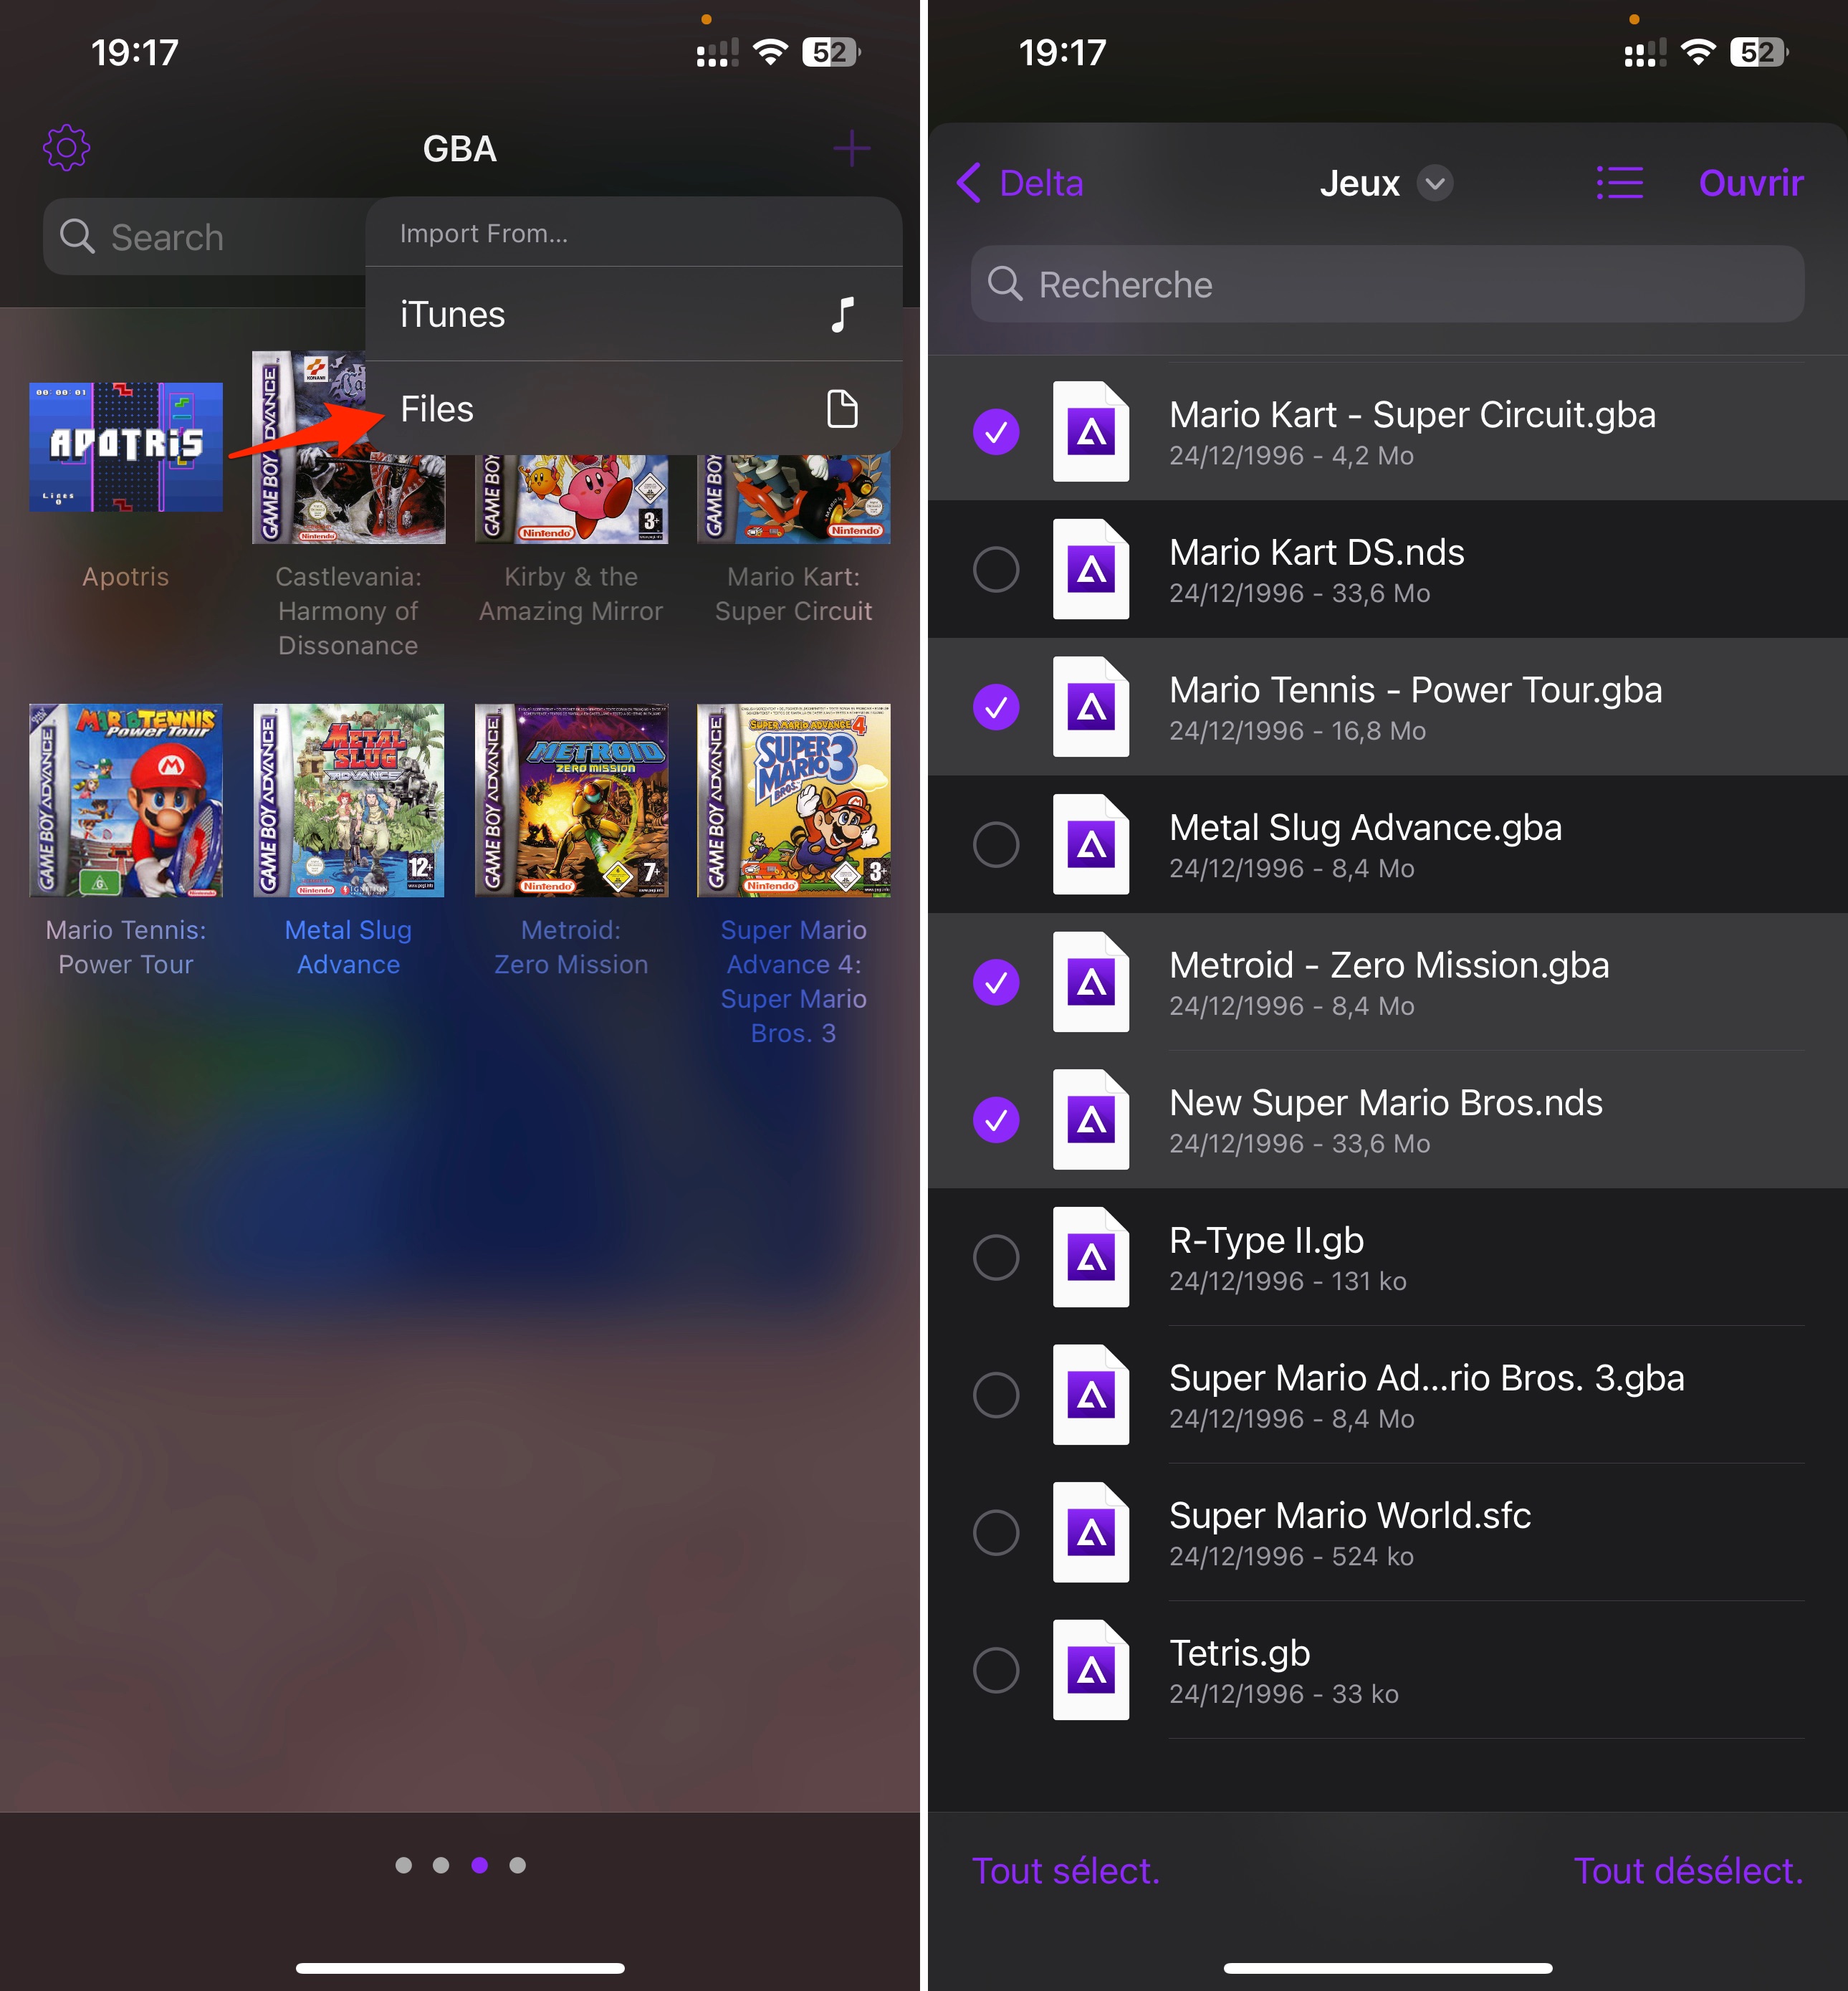Image resolution: width=1848 pixels, height=1991 pixels.
Task: Choose iTunes from the Import From menu
Action: [634, 314]
